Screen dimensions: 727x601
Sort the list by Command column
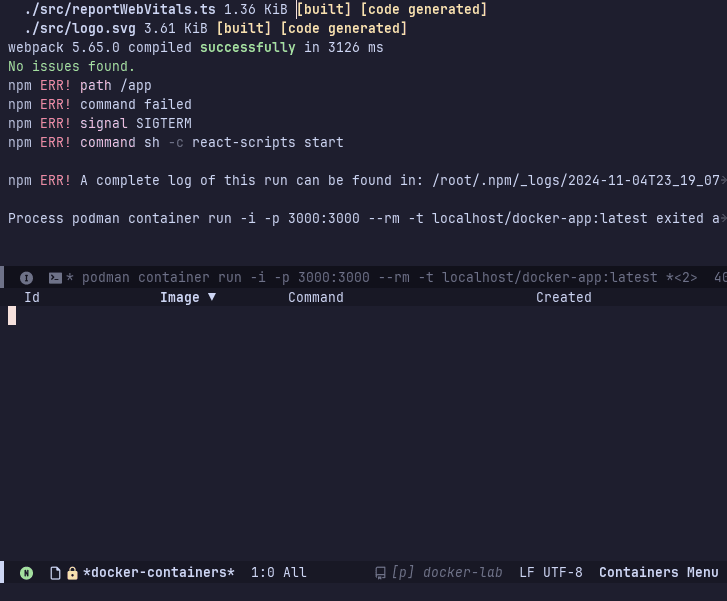click(x=315, y=297)
